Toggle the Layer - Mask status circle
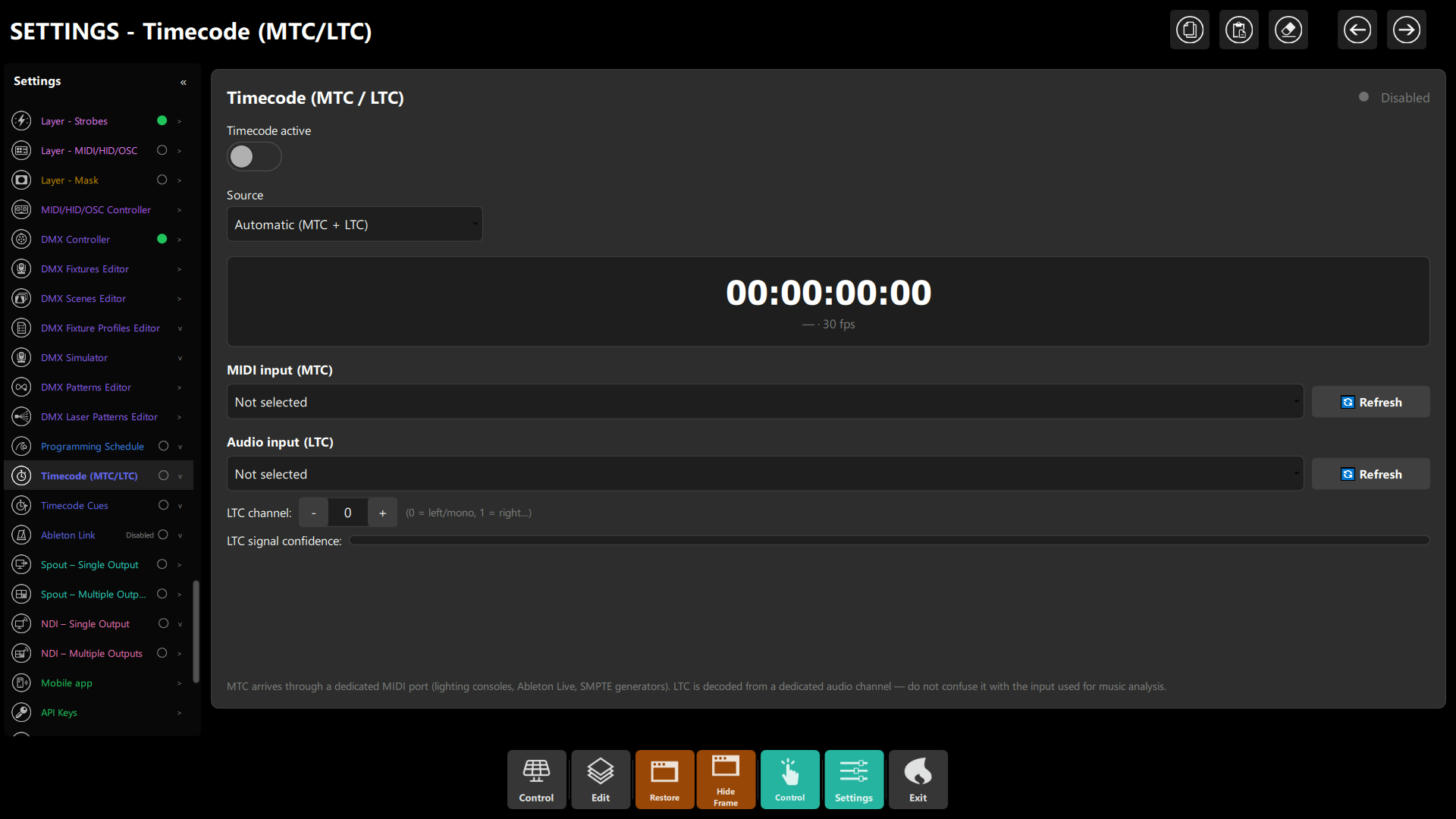The height and width of the screenshot is (819, 1456). pyautogui.click(x=162, y=180)
